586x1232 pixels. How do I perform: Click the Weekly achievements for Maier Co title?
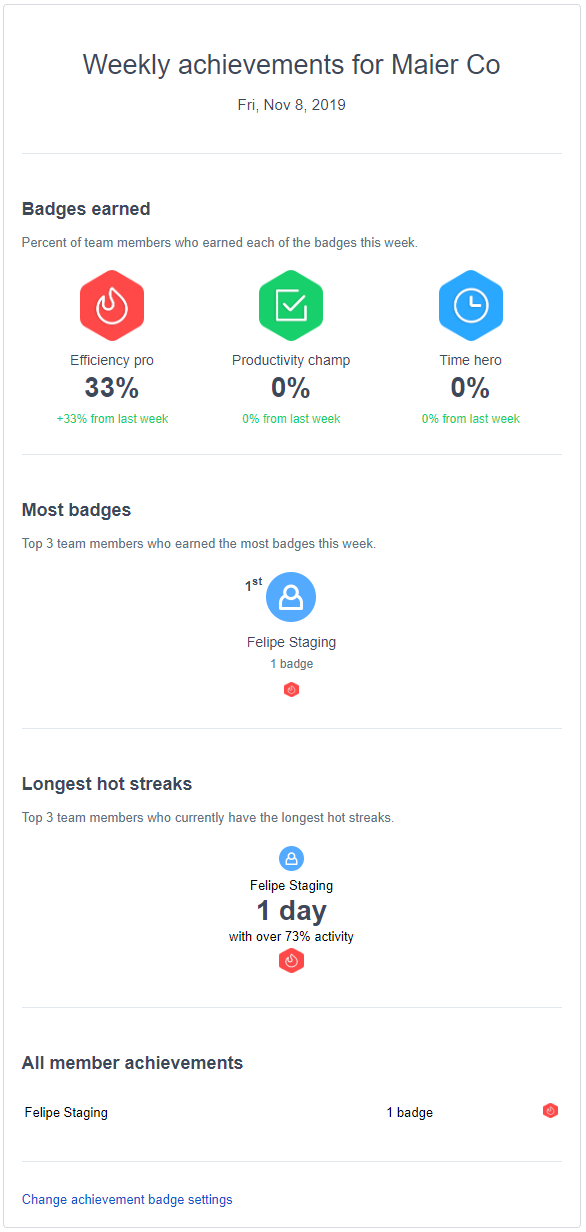[x=291, y=65]
